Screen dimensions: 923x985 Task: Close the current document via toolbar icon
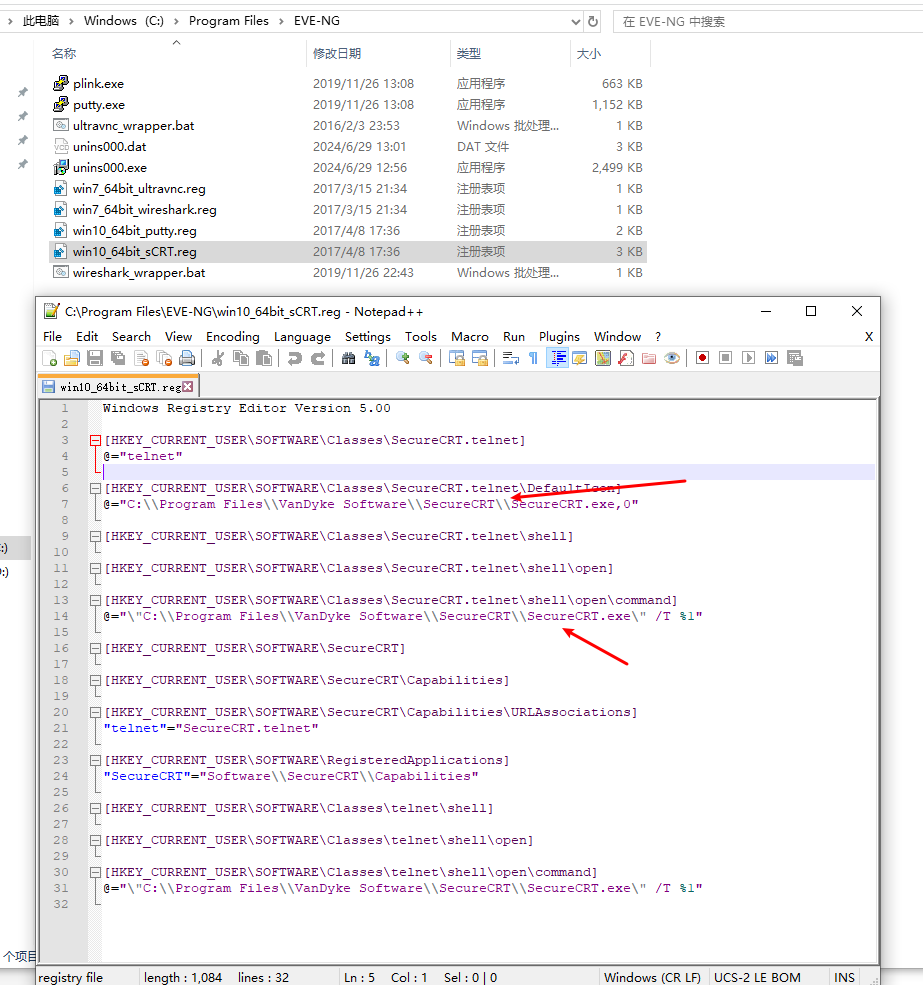point(141,358)
